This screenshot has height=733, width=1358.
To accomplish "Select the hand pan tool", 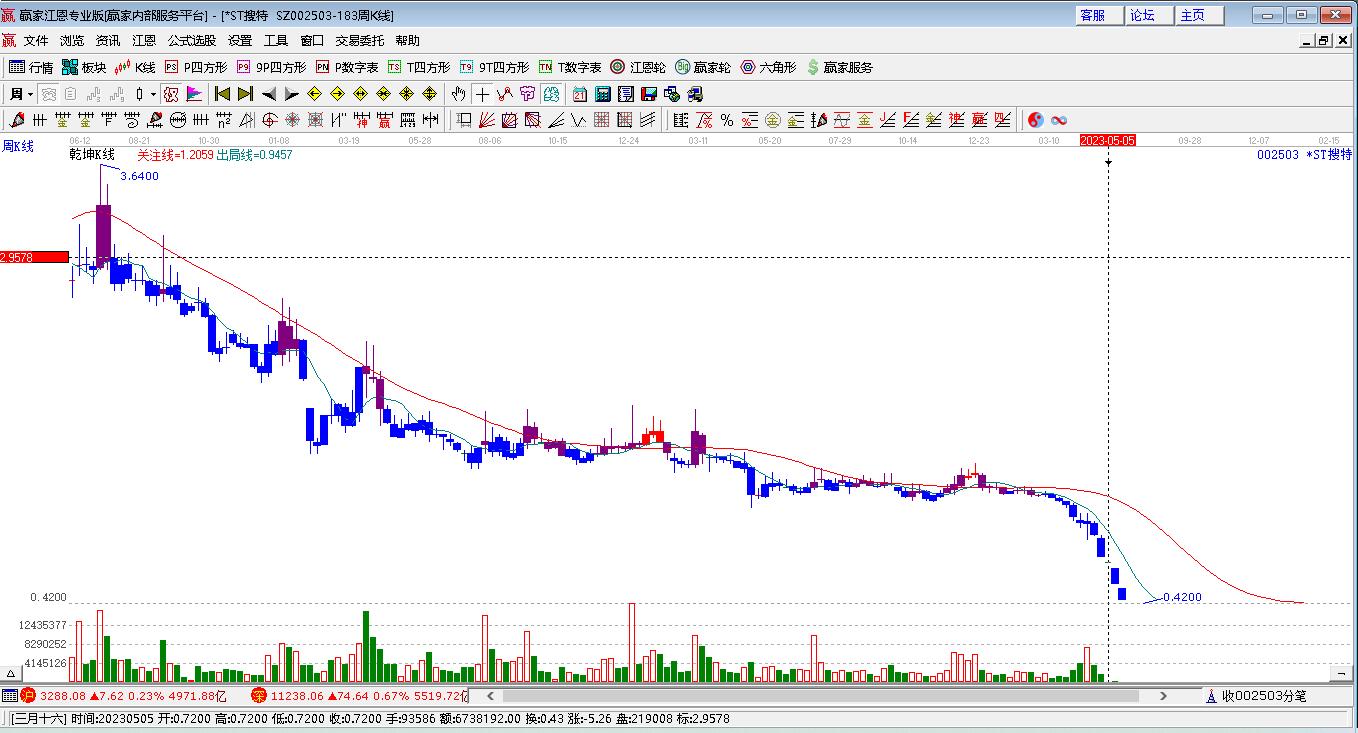I will pos(458,94).
